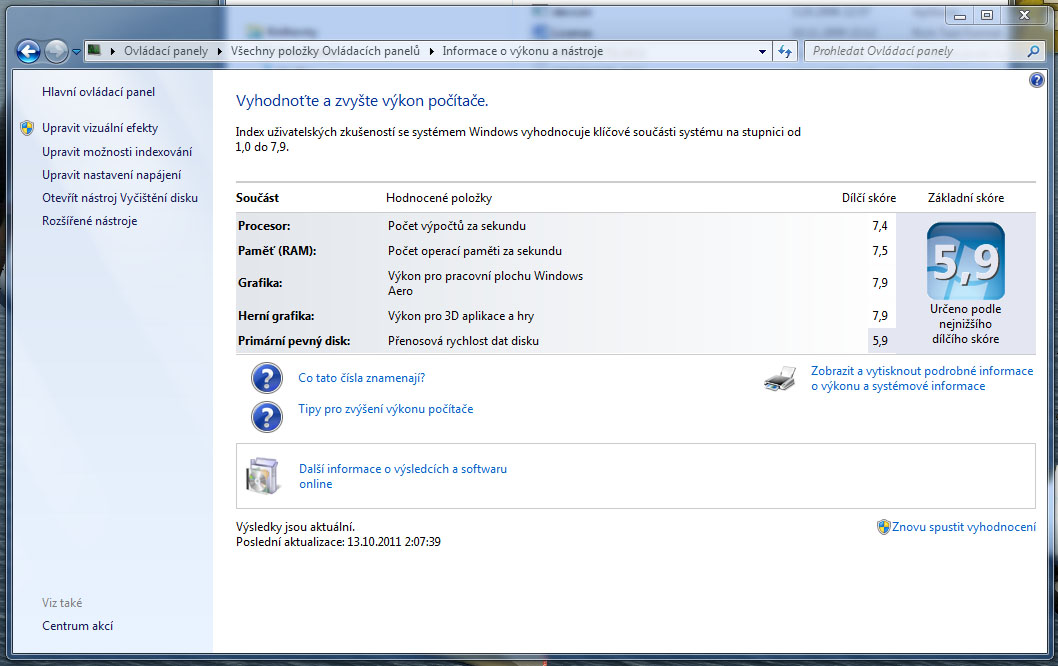Expand the root arrow before 'Ovládací panely'
Image resolution: width=1058 pixels, height=666 pixels.
pyautogui.click(x=113, y=51)
